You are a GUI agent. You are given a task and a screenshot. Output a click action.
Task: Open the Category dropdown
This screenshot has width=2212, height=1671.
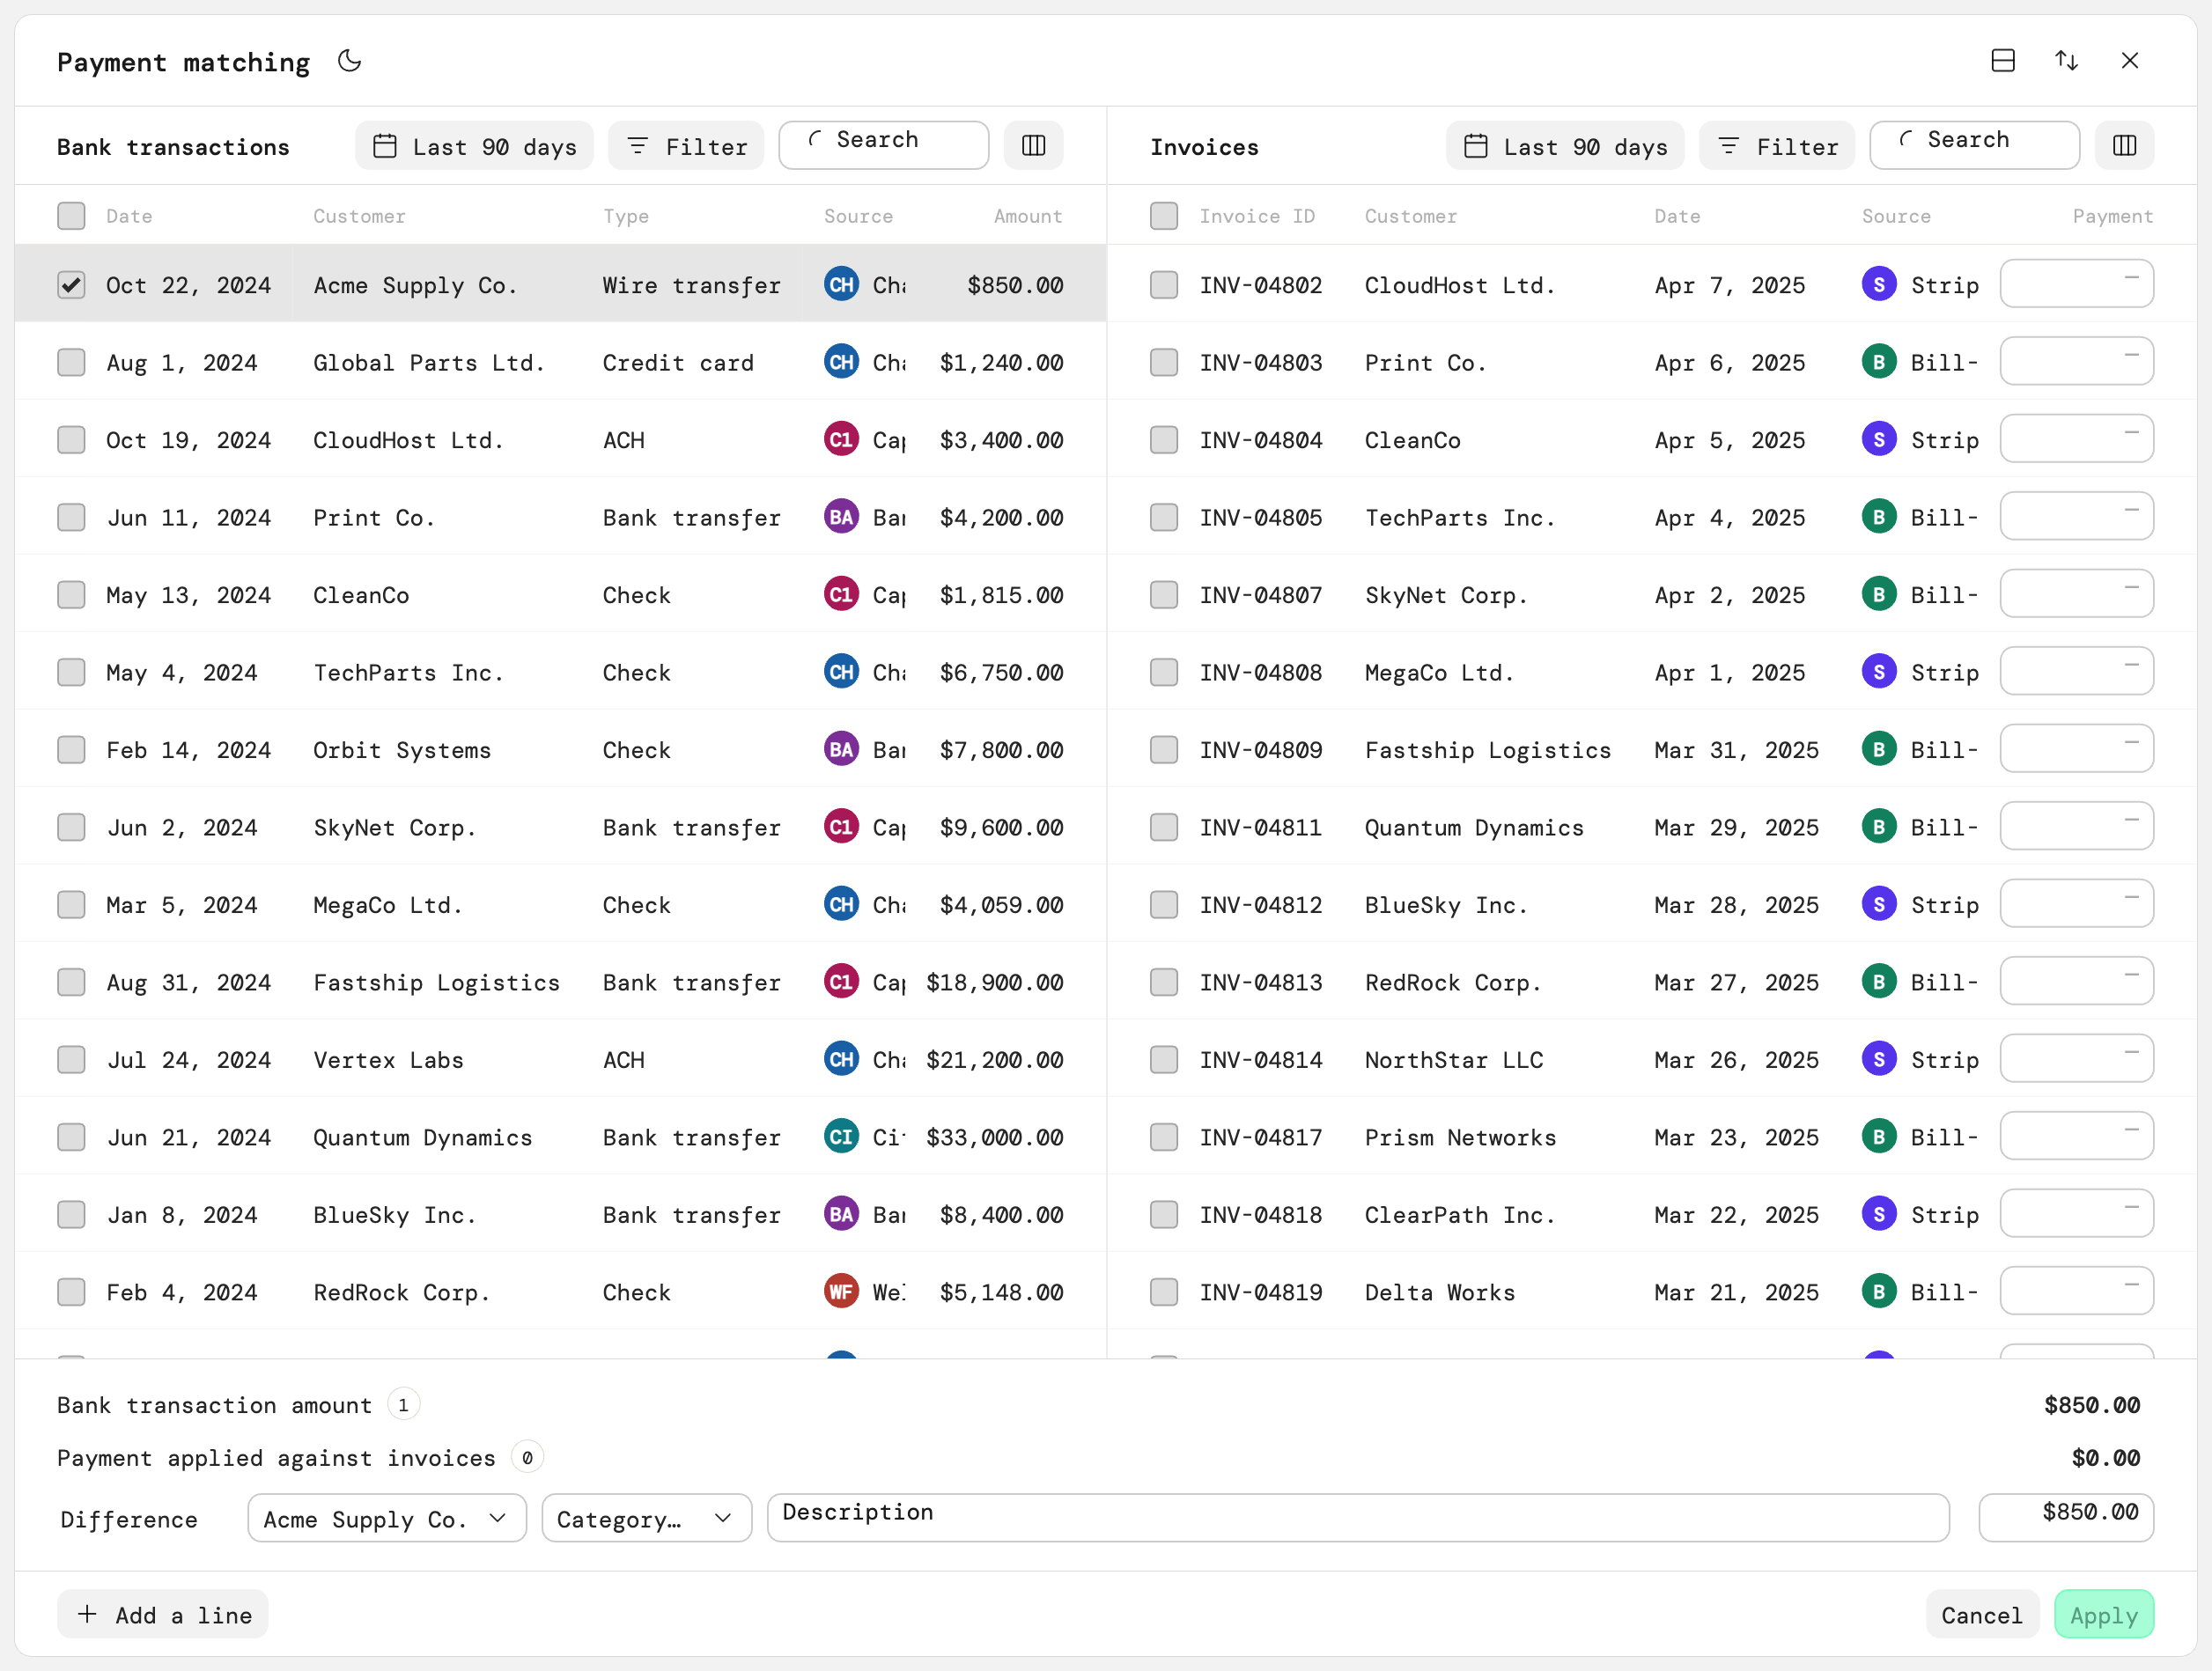[646, 1518]
